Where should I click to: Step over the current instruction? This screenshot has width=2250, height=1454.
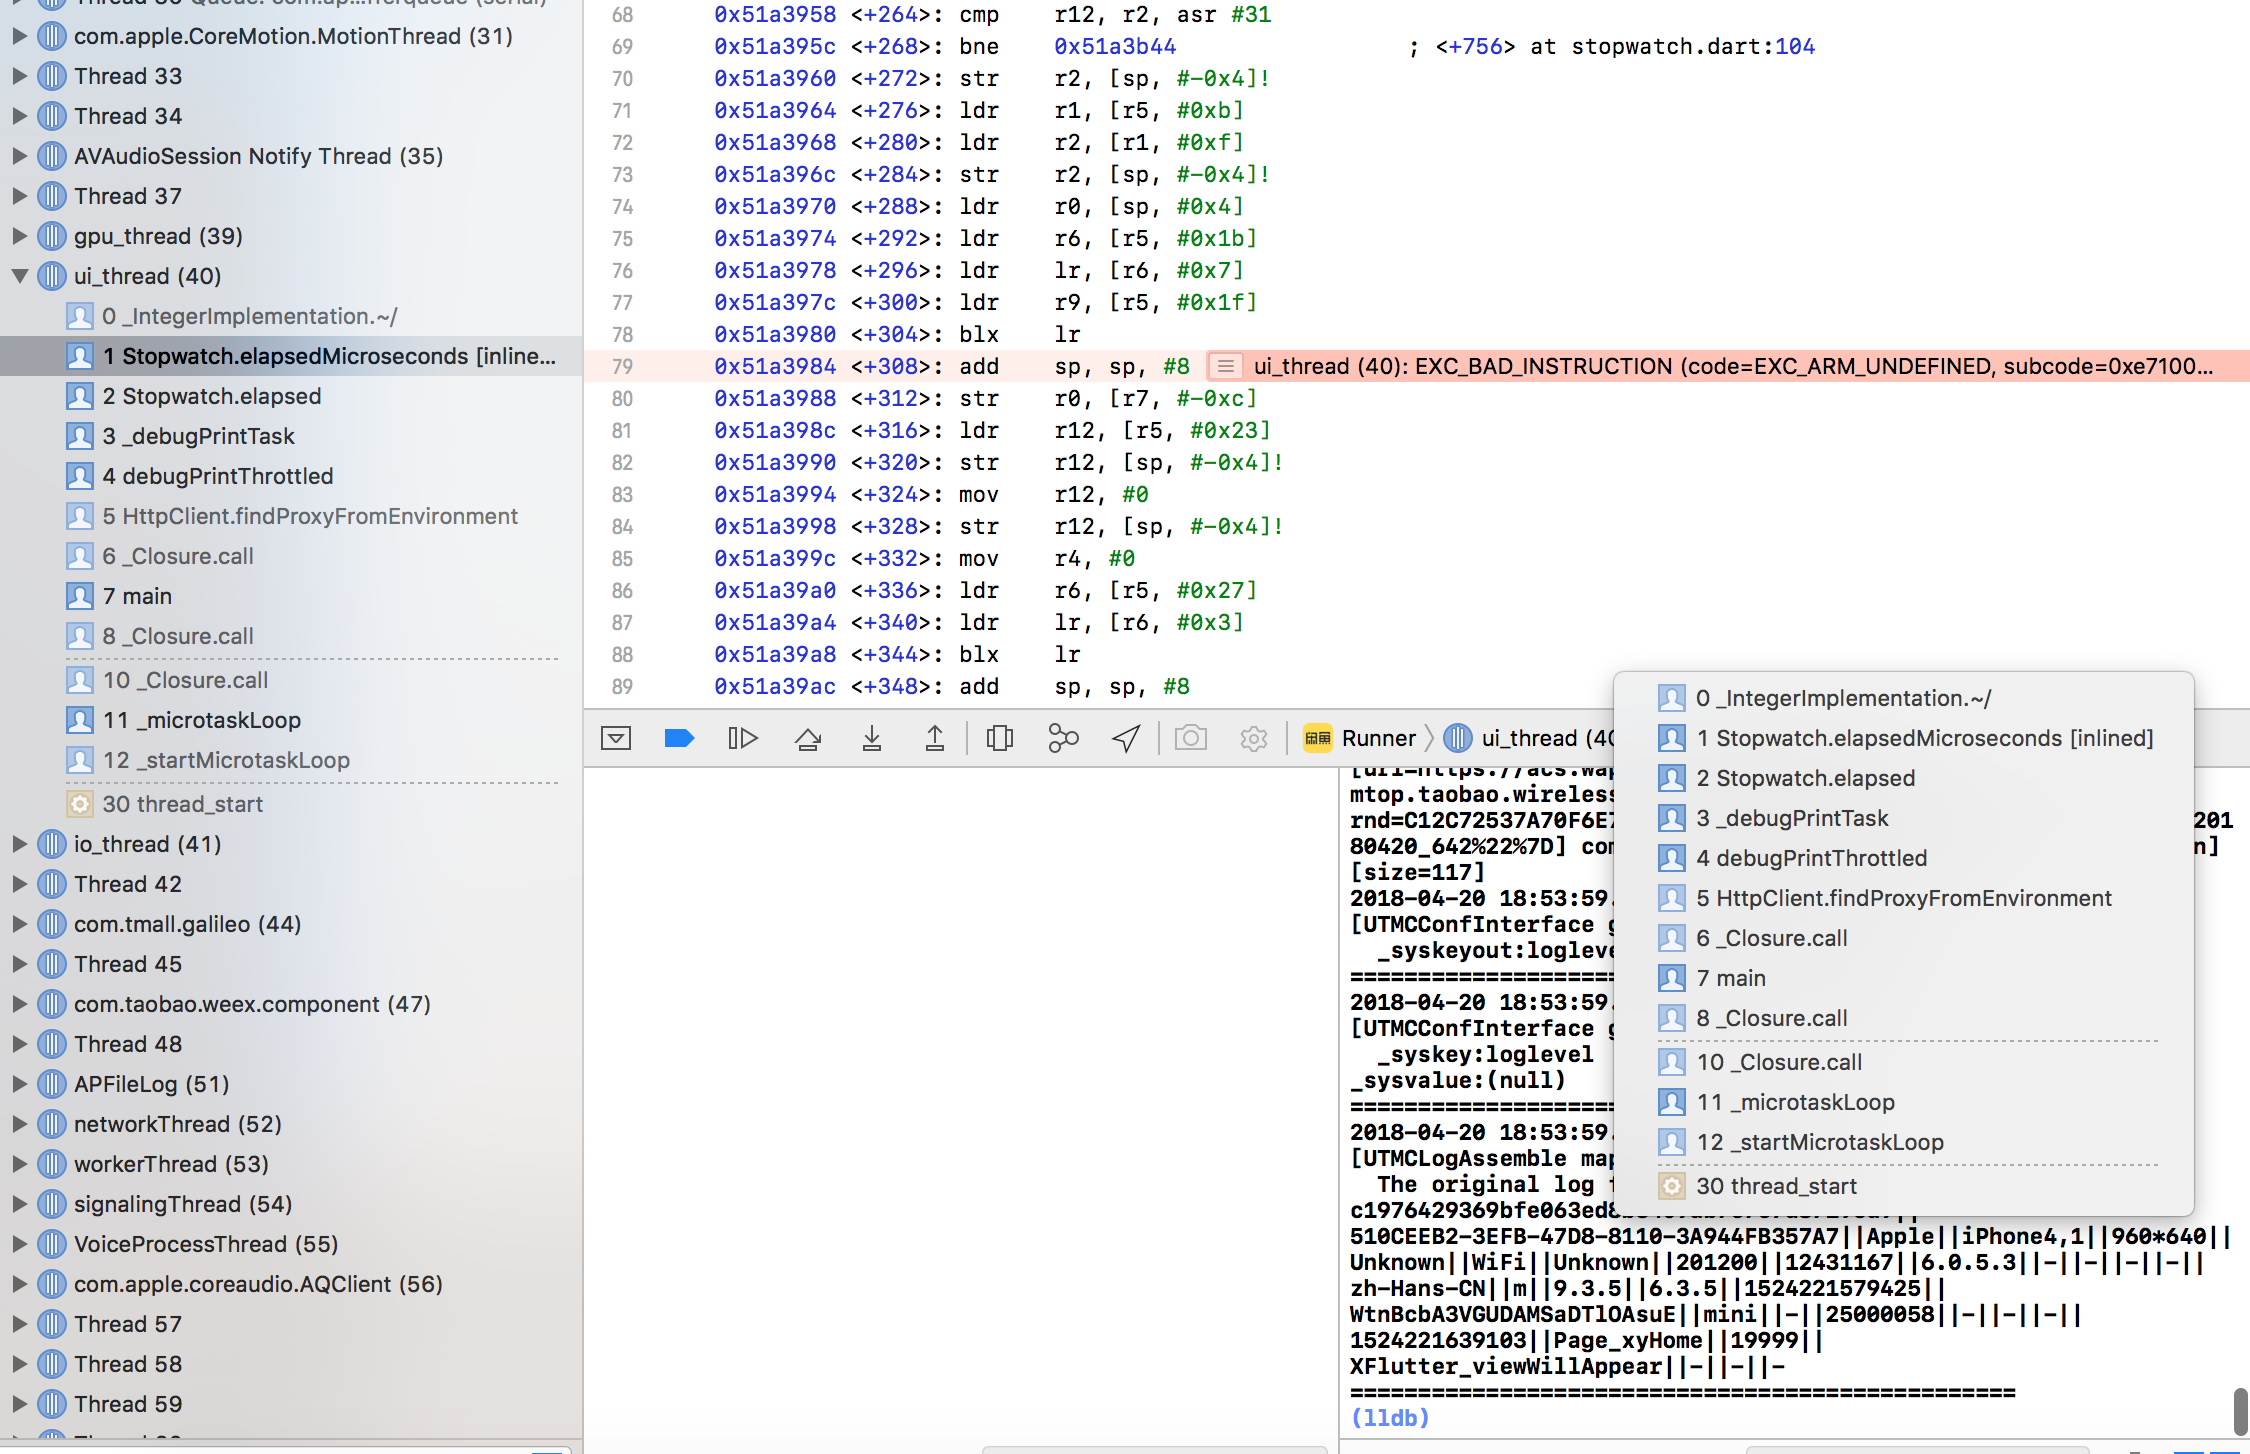(808, 738)
